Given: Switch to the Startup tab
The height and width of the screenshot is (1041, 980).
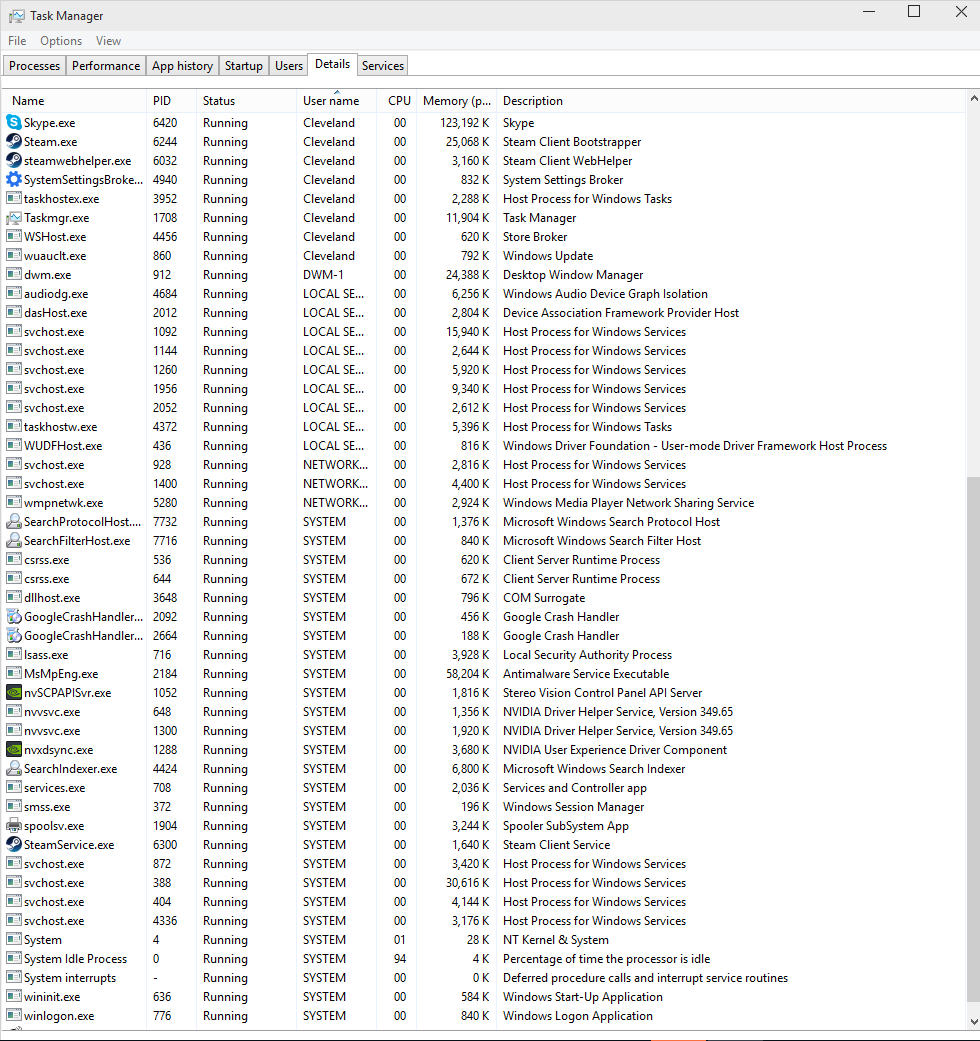Looking at the screenshot, I should coord(244,66).
